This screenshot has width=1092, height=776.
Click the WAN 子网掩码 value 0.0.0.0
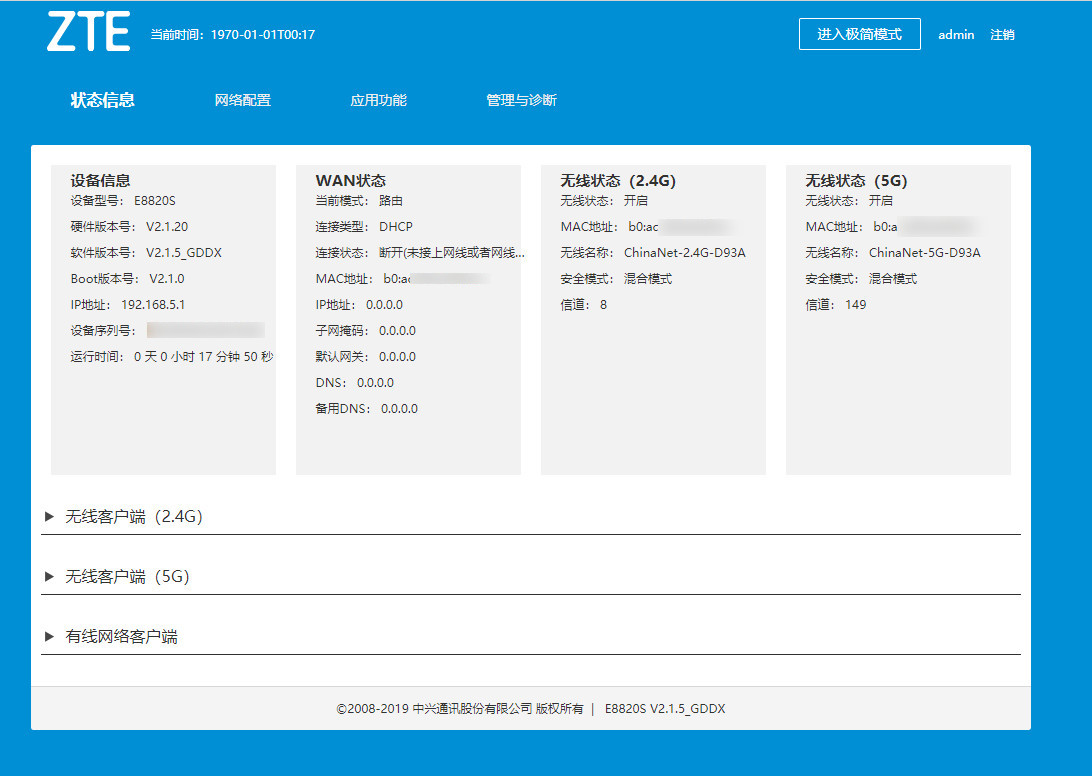[x=397, y=331]
